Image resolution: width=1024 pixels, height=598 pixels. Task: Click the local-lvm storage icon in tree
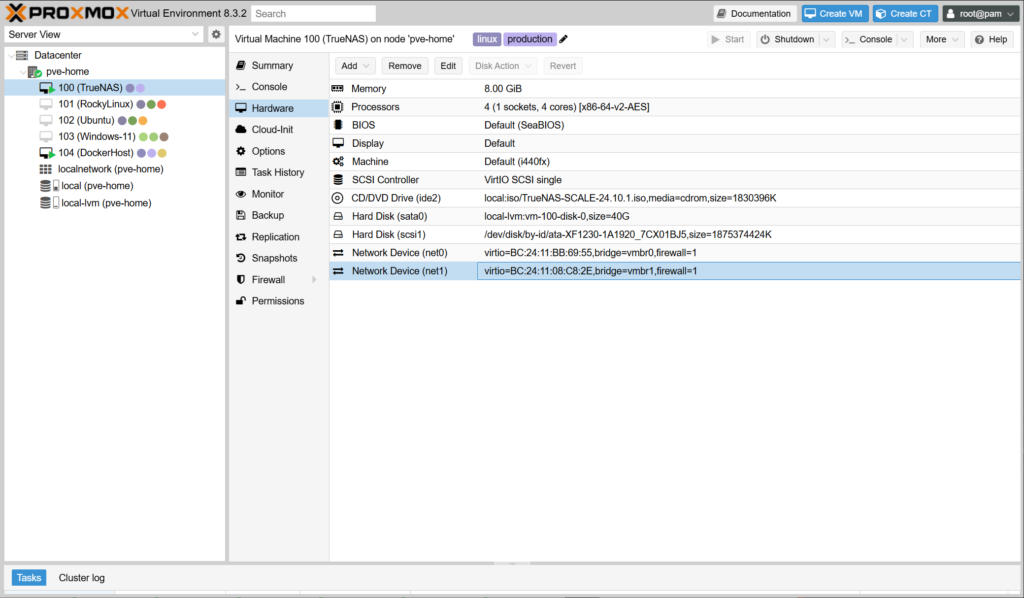tap(46, 202)
